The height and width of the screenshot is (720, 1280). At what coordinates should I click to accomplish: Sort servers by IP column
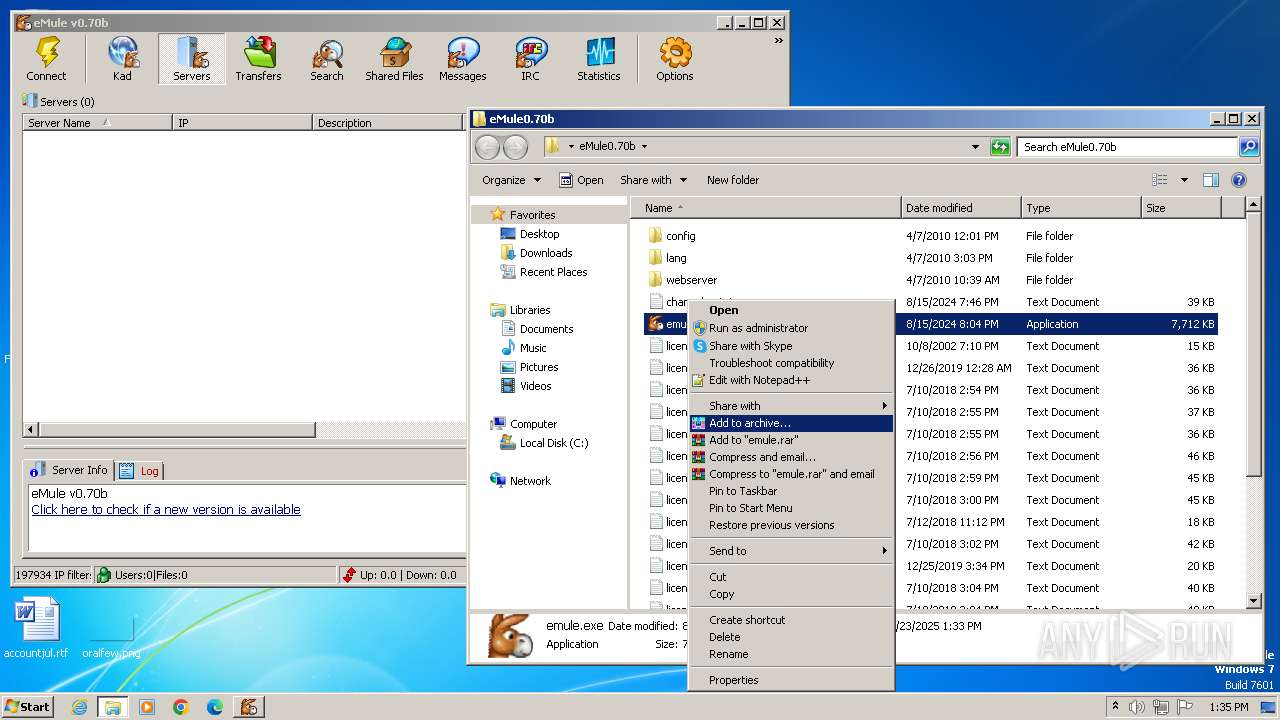tap(242, 123)
